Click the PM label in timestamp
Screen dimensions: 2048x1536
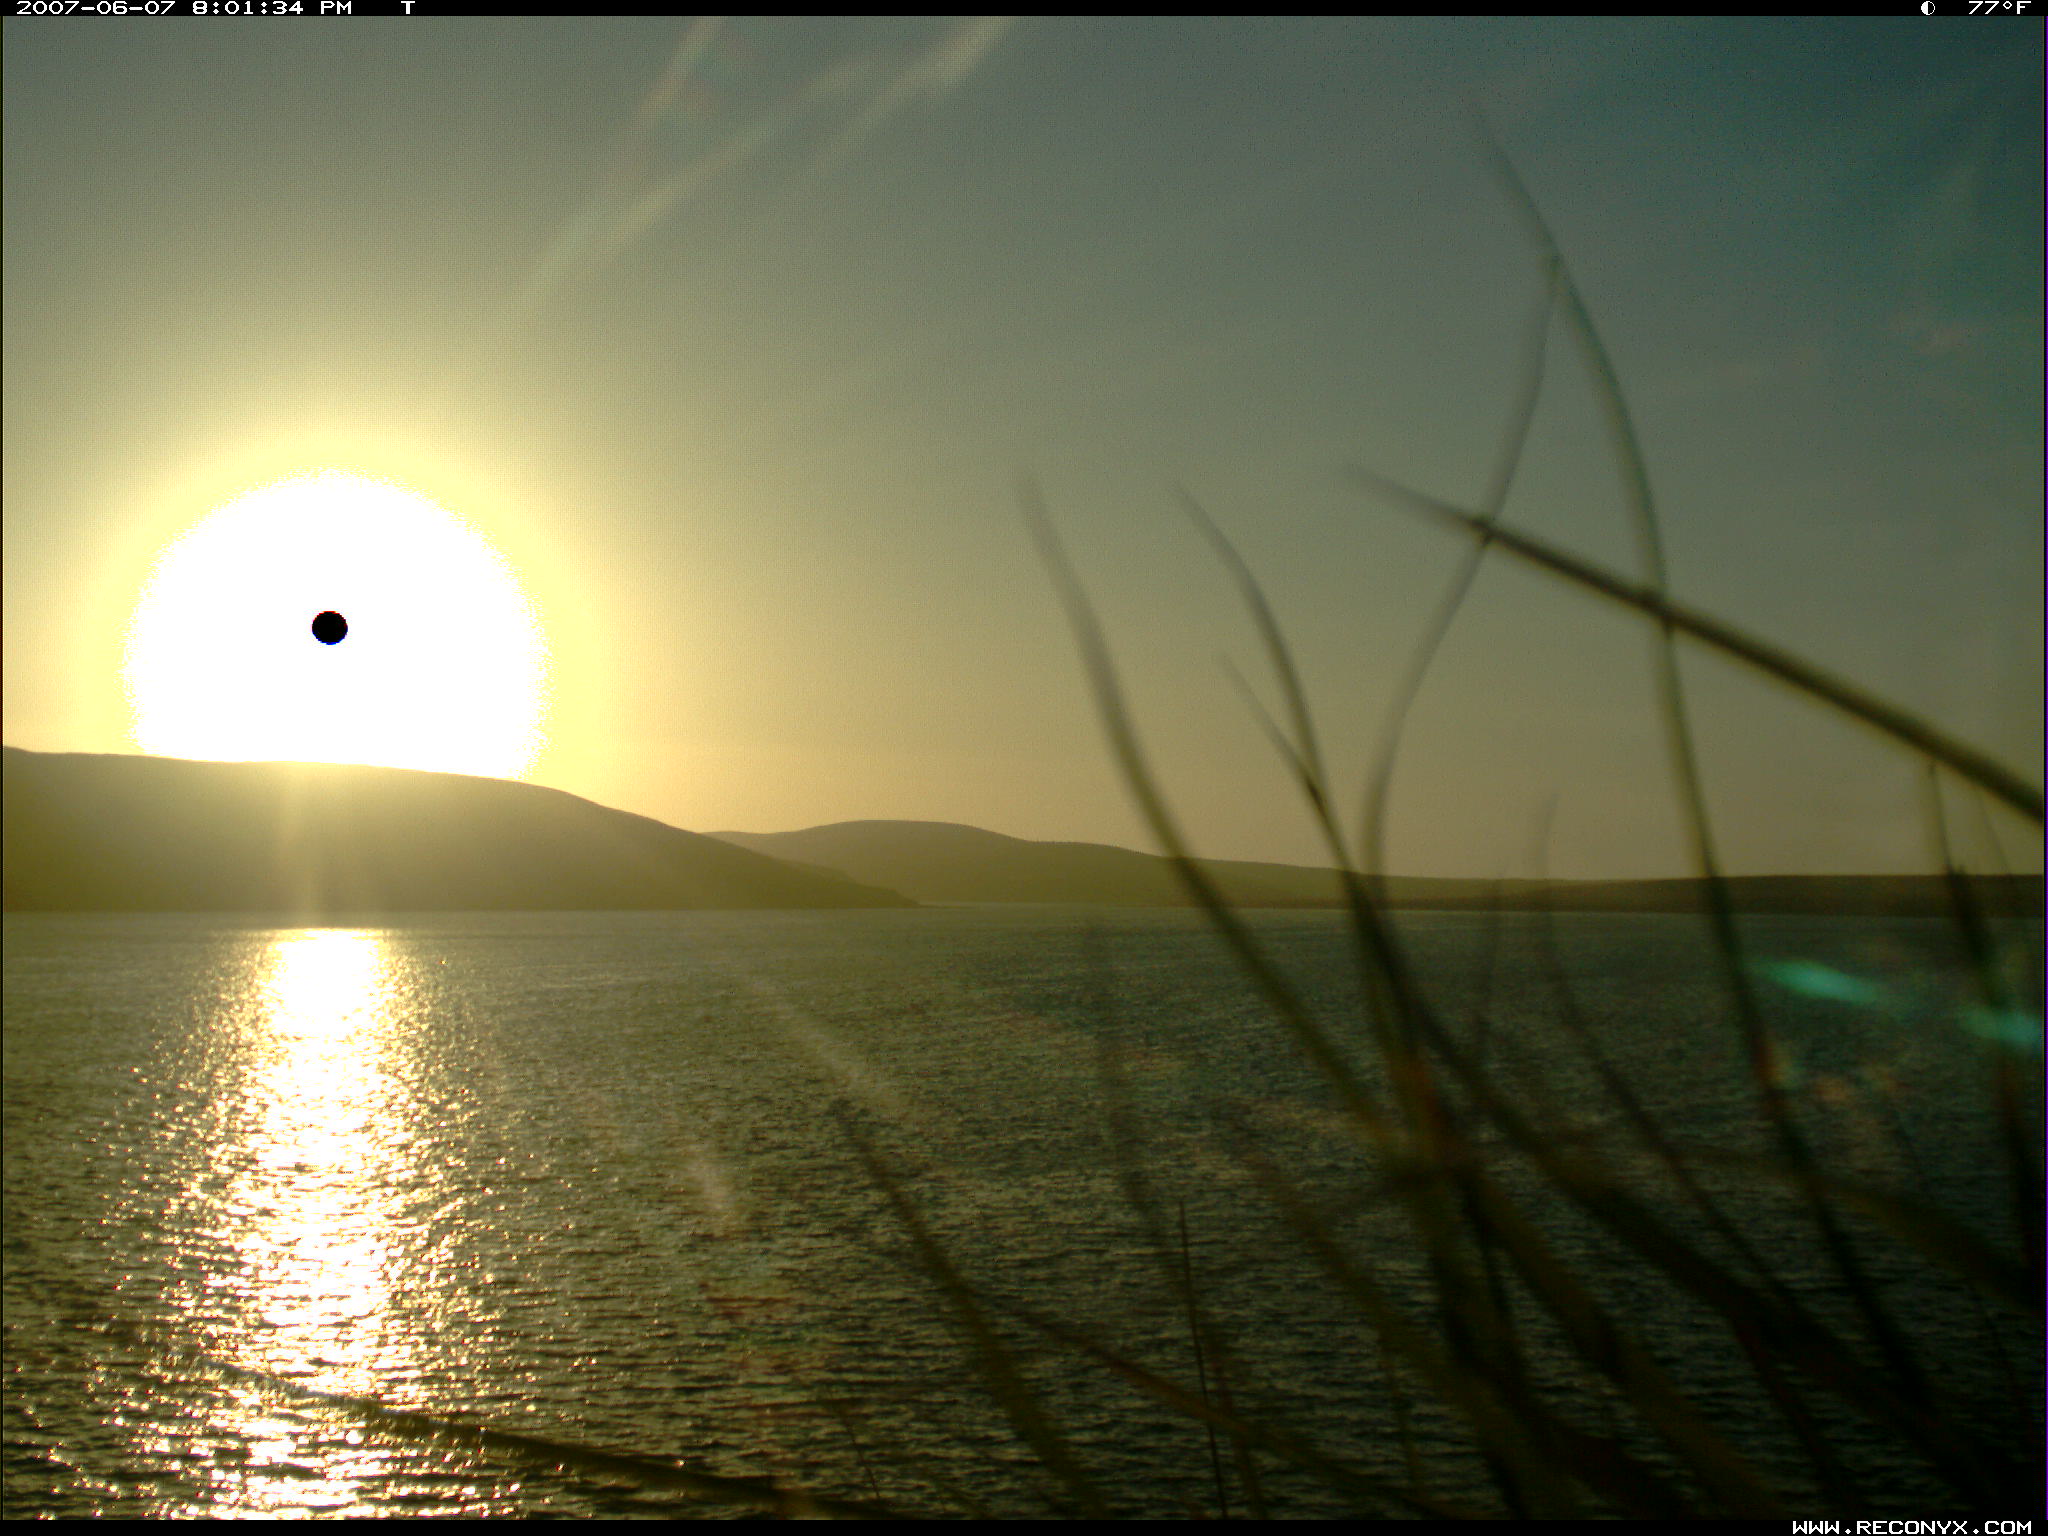click(x=336, y=8)
